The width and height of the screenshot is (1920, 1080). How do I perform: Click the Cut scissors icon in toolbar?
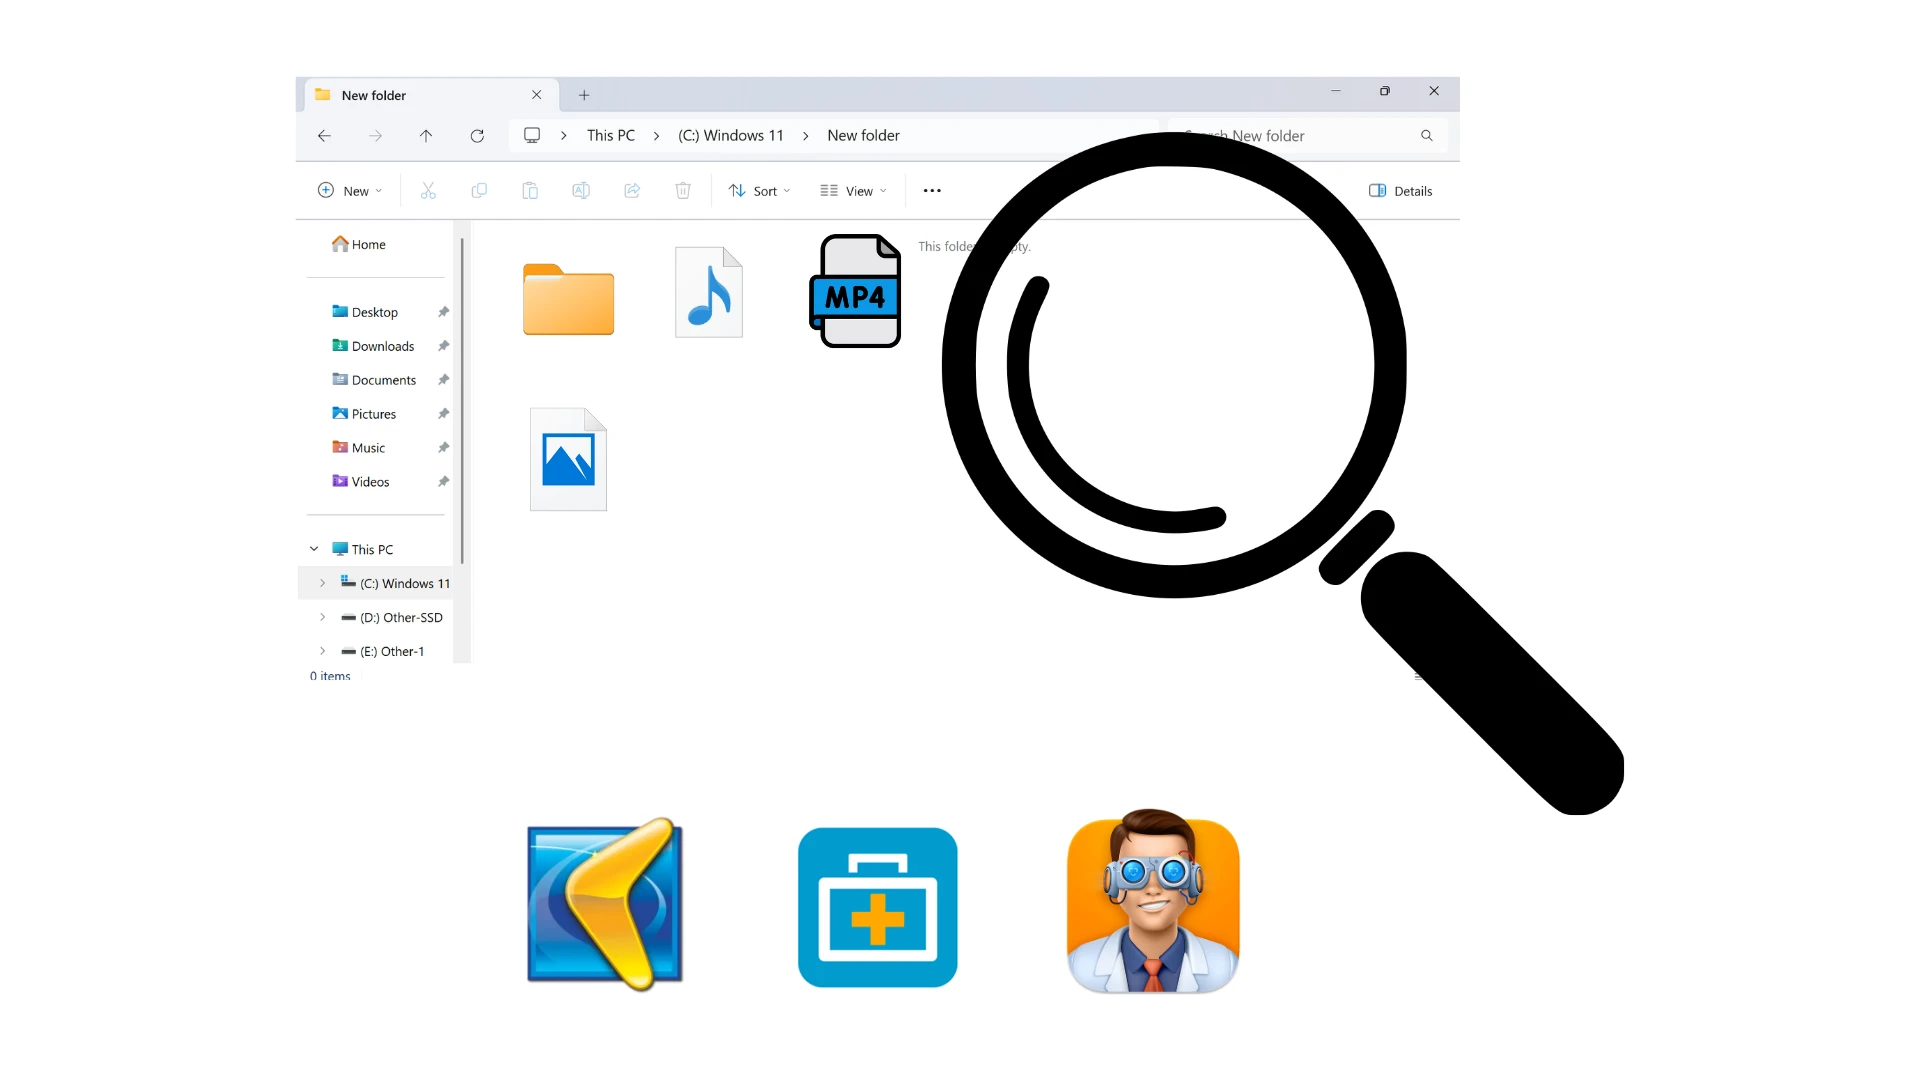tap(428, 191)
